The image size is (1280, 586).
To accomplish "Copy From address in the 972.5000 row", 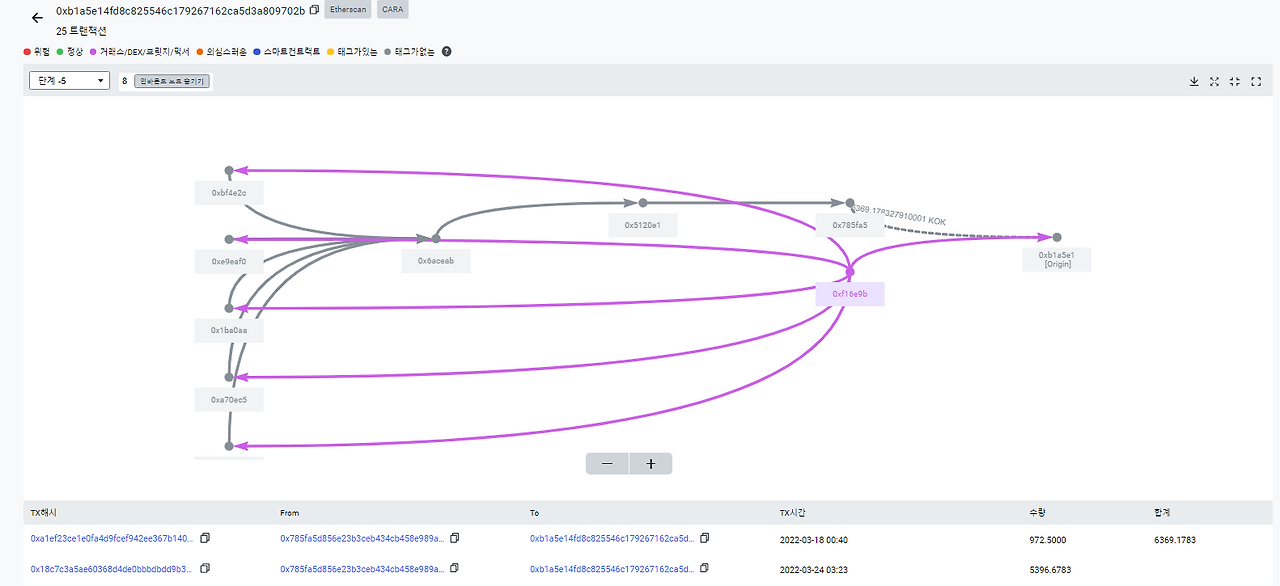I will click(455, 539).
